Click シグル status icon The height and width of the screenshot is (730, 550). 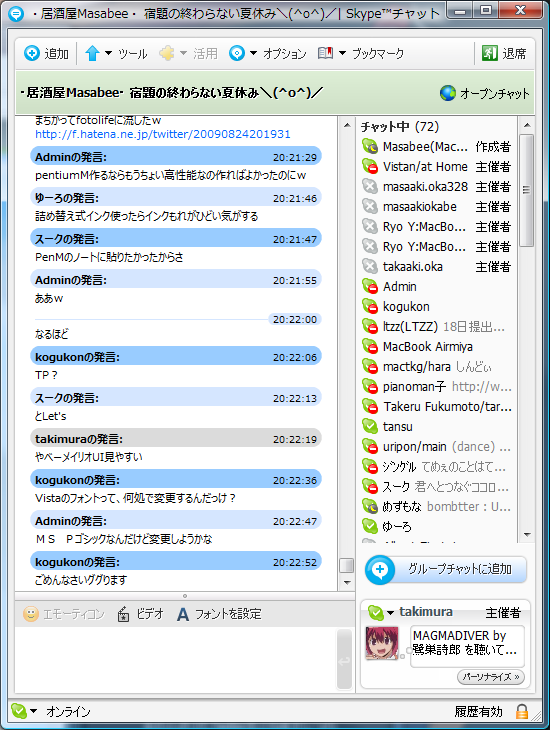tap(370, 467)
